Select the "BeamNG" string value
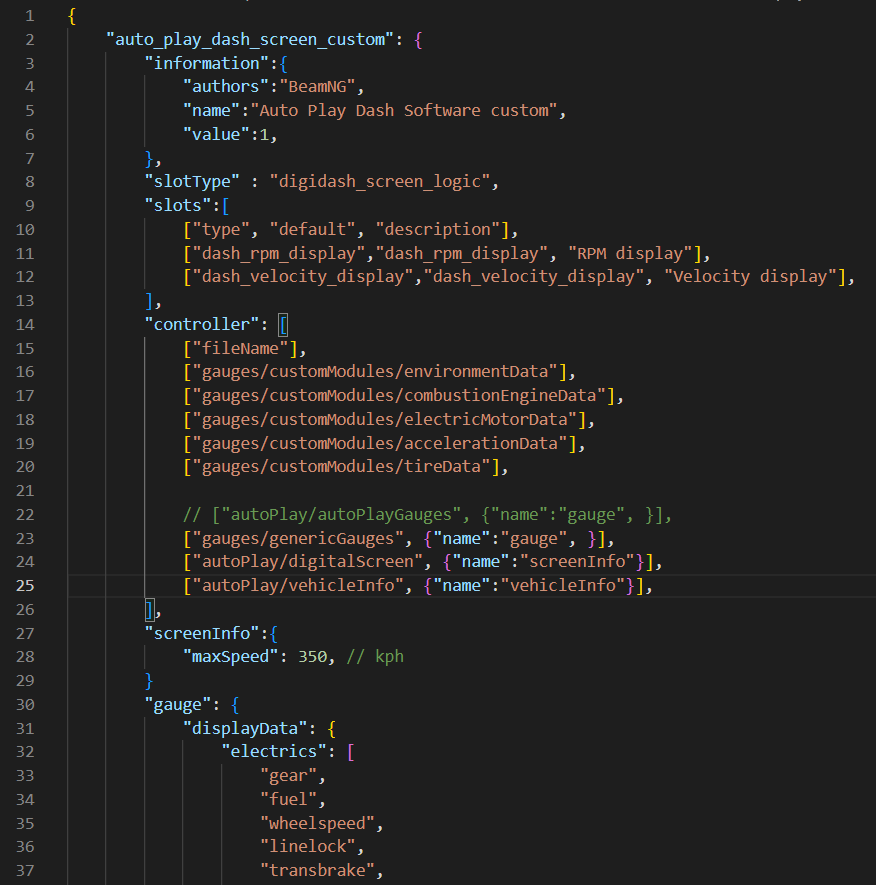Image resolution: width=876 pixels, height=885 pixels. pyautogui.click(x=317, y=87)
